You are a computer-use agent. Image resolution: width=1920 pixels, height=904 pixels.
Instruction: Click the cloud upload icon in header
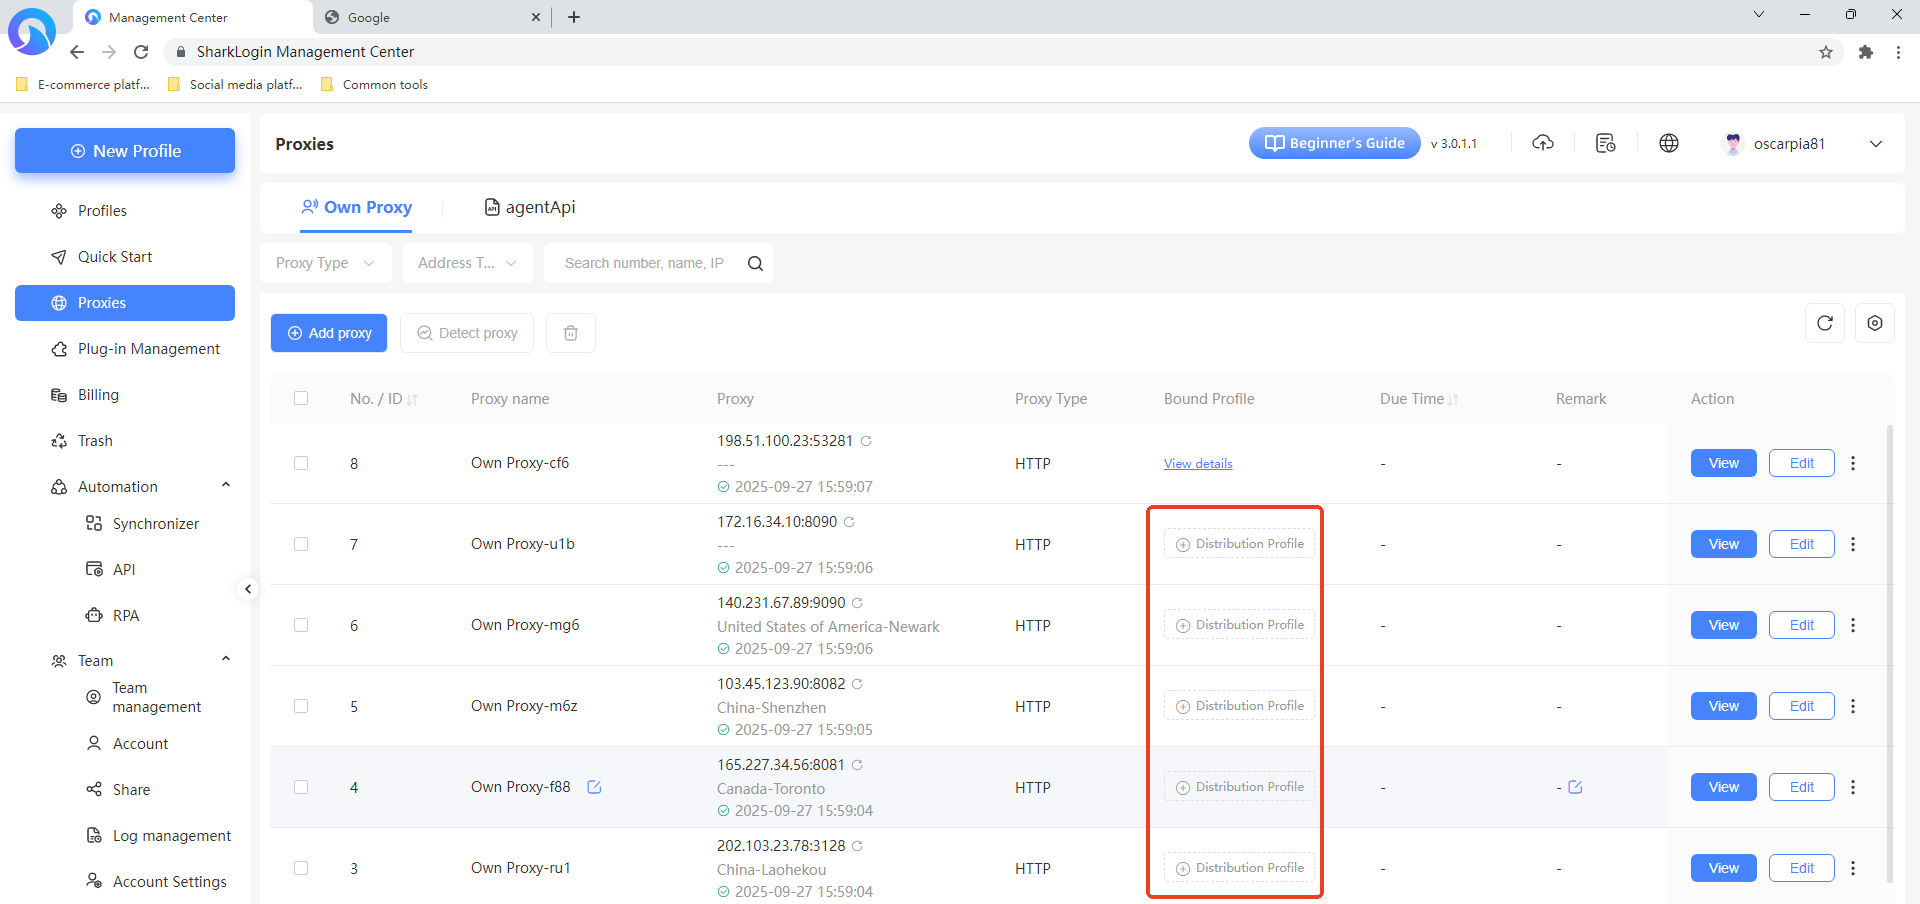[x=1543, y=143]
